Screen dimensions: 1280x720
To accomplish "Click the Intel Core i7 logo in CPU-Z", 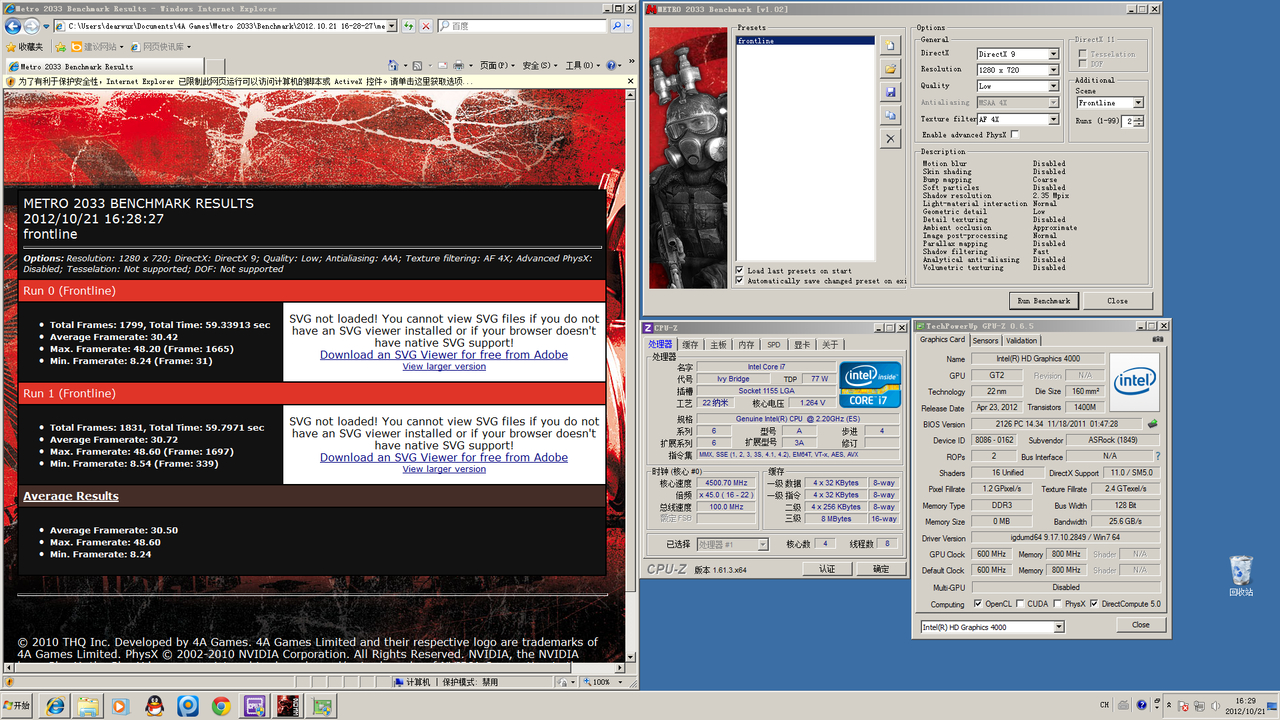I will [x=869, y=384].
